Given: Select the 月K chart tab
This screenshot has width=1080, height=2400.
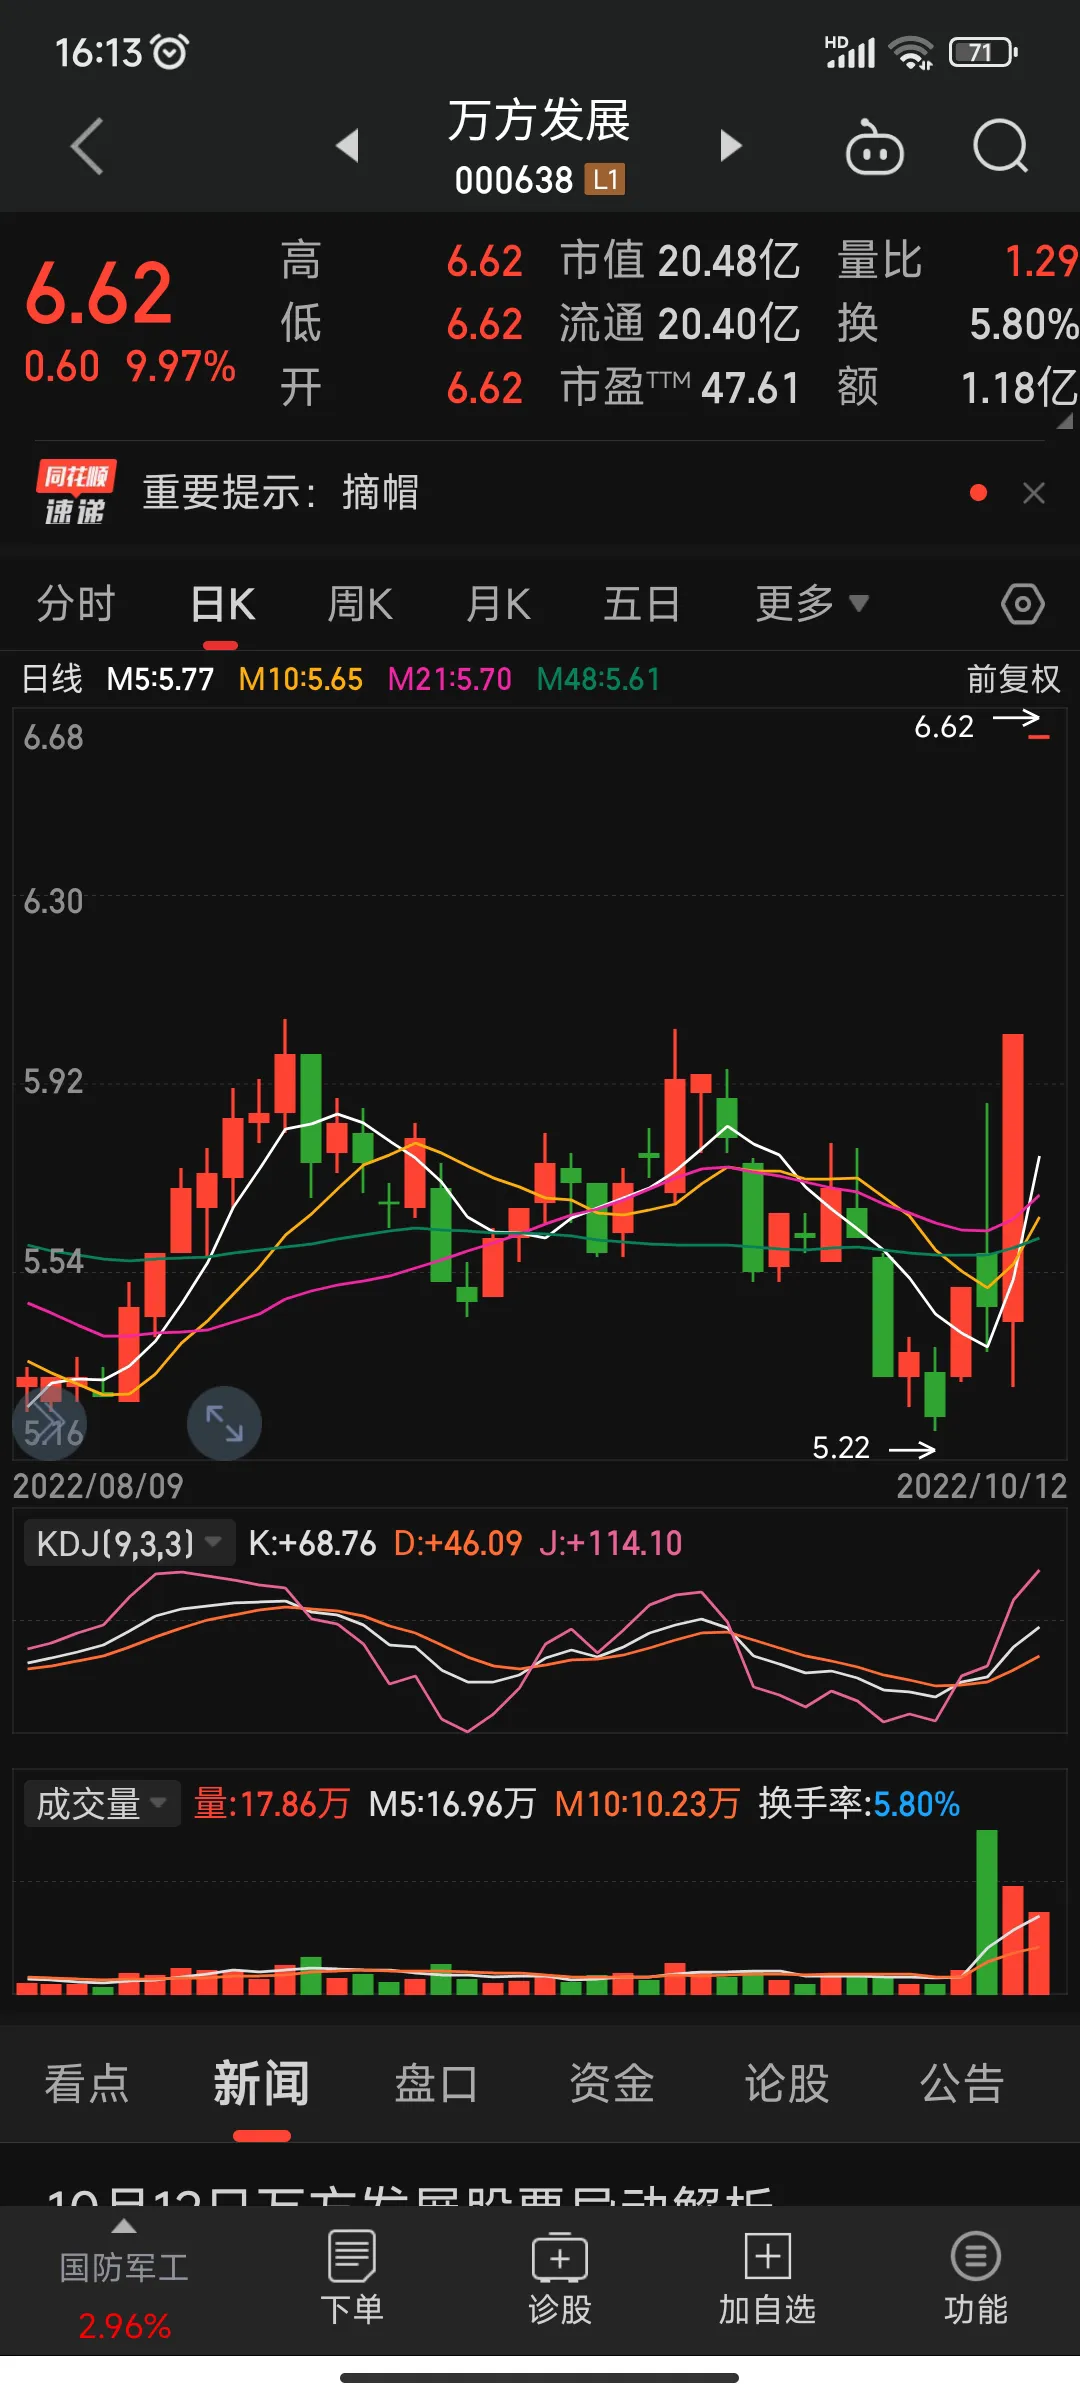Looking at the screenshot, I should 498,604.
